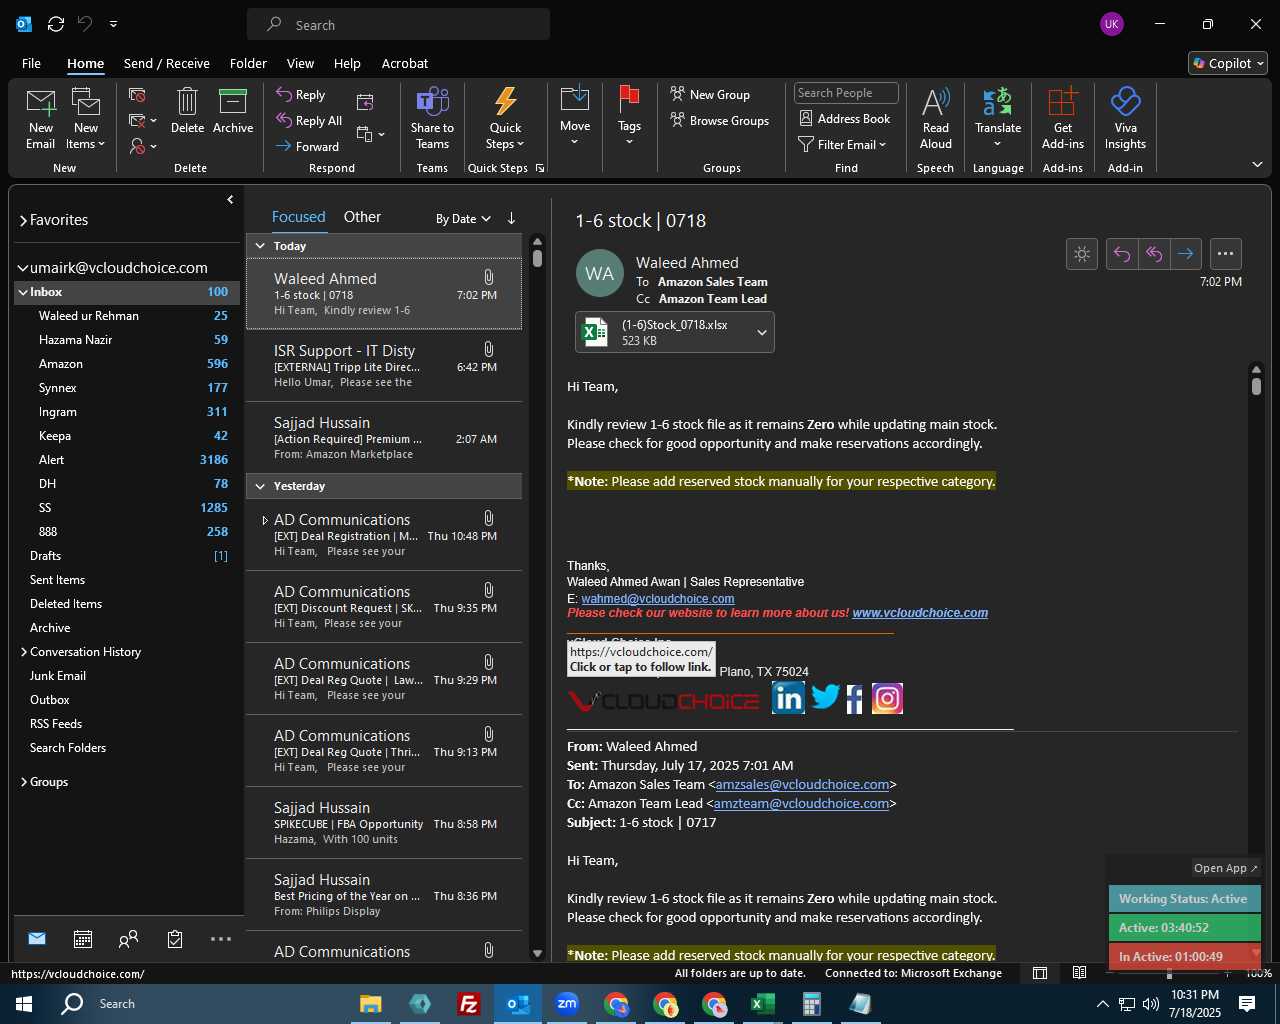Click Reply button in ribbon
The image size is (1280, 1024).
pyautogui.click(x=301, y=94)
